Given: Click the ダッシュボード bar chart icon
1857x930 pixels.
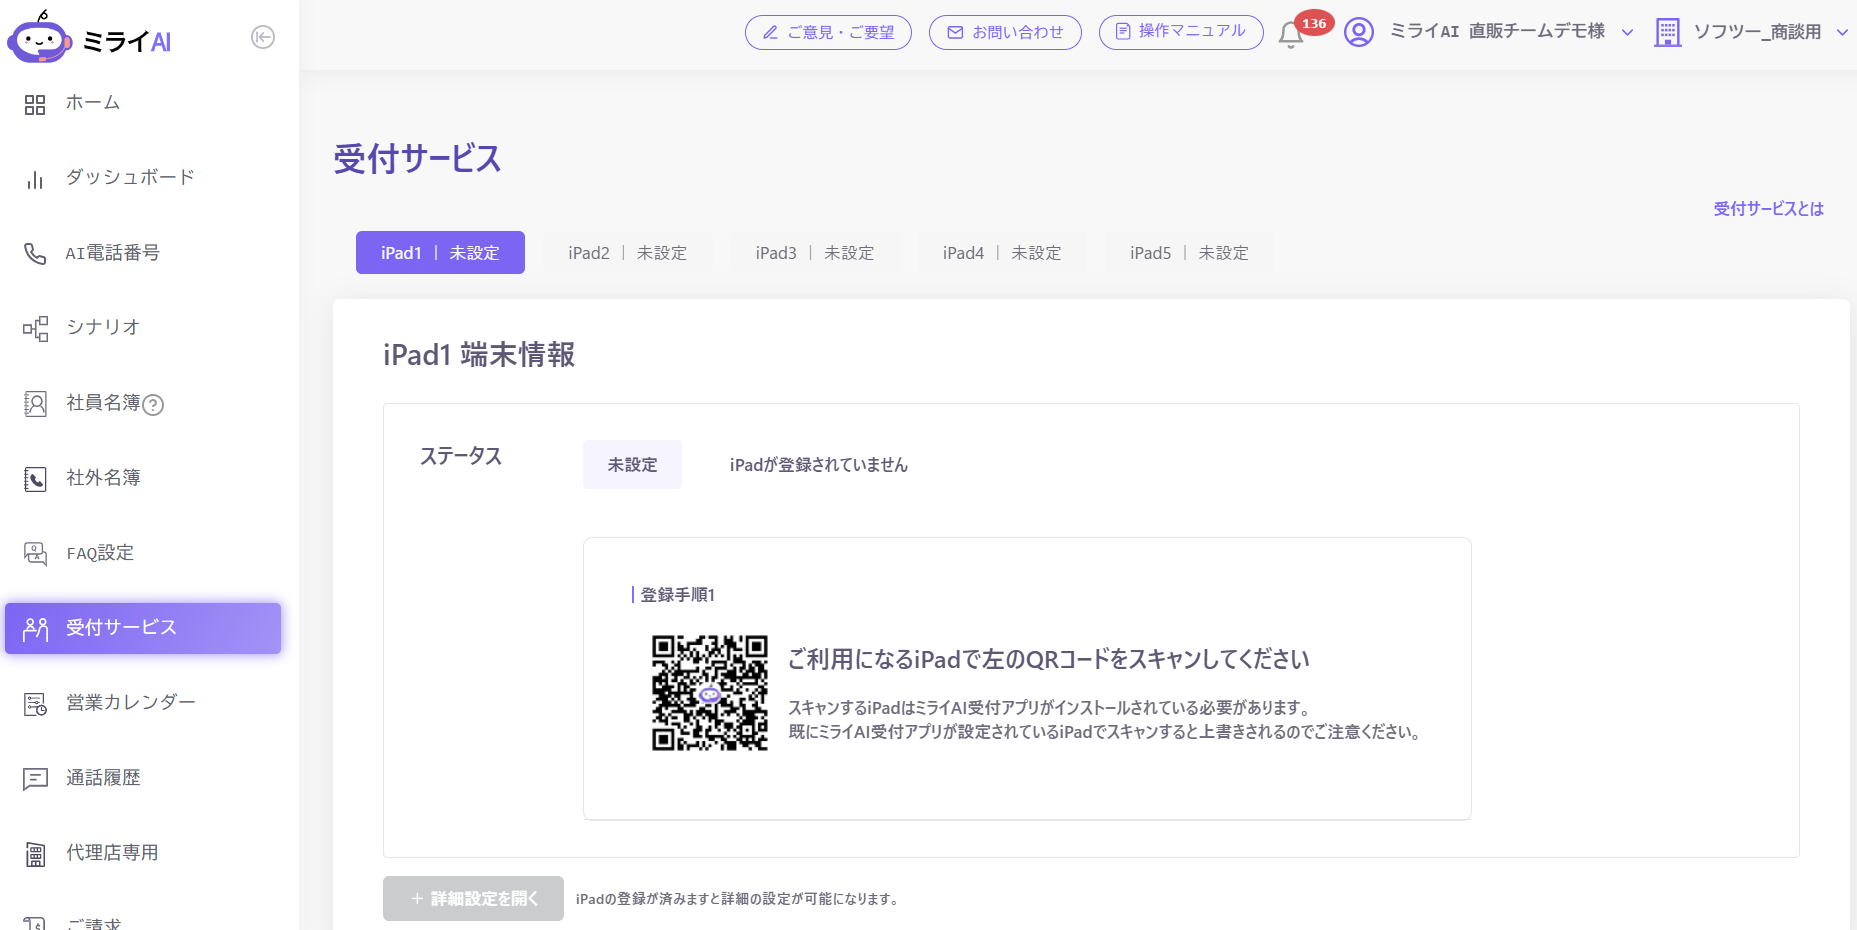Looking at the screenshot, I should pyautogui.click(x=35, y=179).
